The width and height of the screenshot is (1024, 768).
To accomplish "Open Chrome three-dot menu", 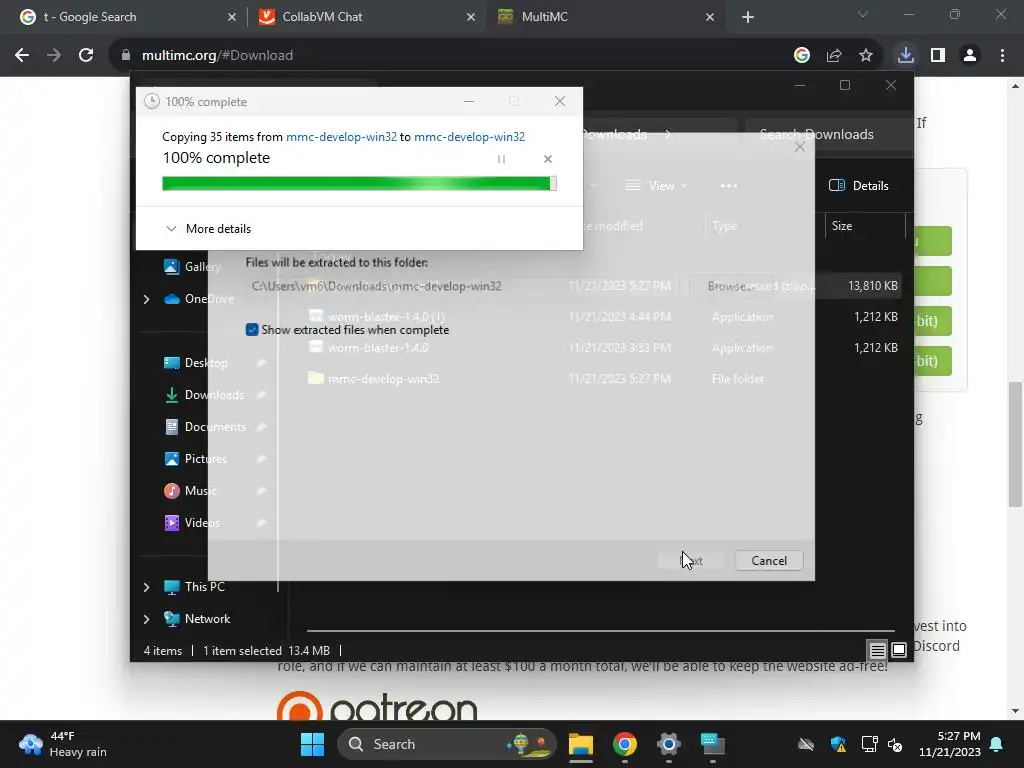I will (1002, 56).
